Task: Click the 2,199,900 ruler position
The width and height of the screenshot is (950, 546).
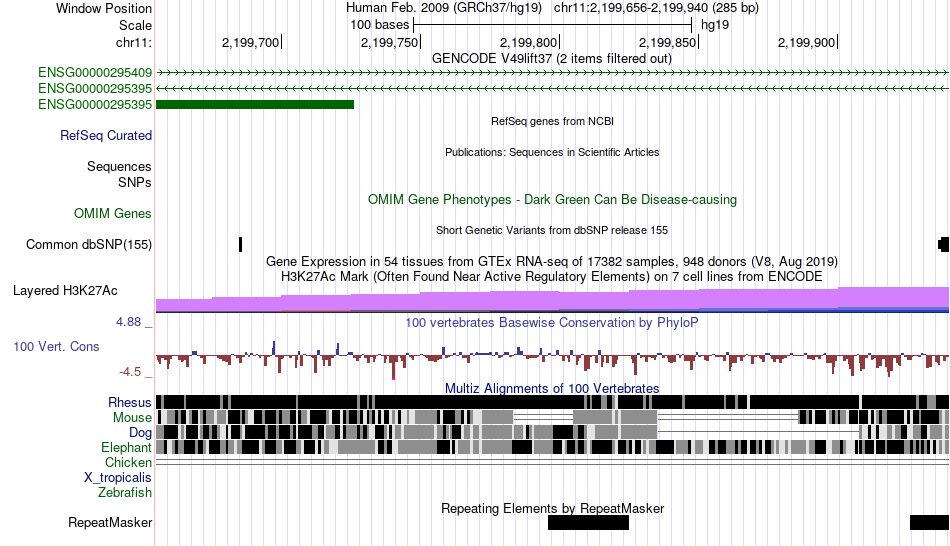Action: tap(806, 42)
